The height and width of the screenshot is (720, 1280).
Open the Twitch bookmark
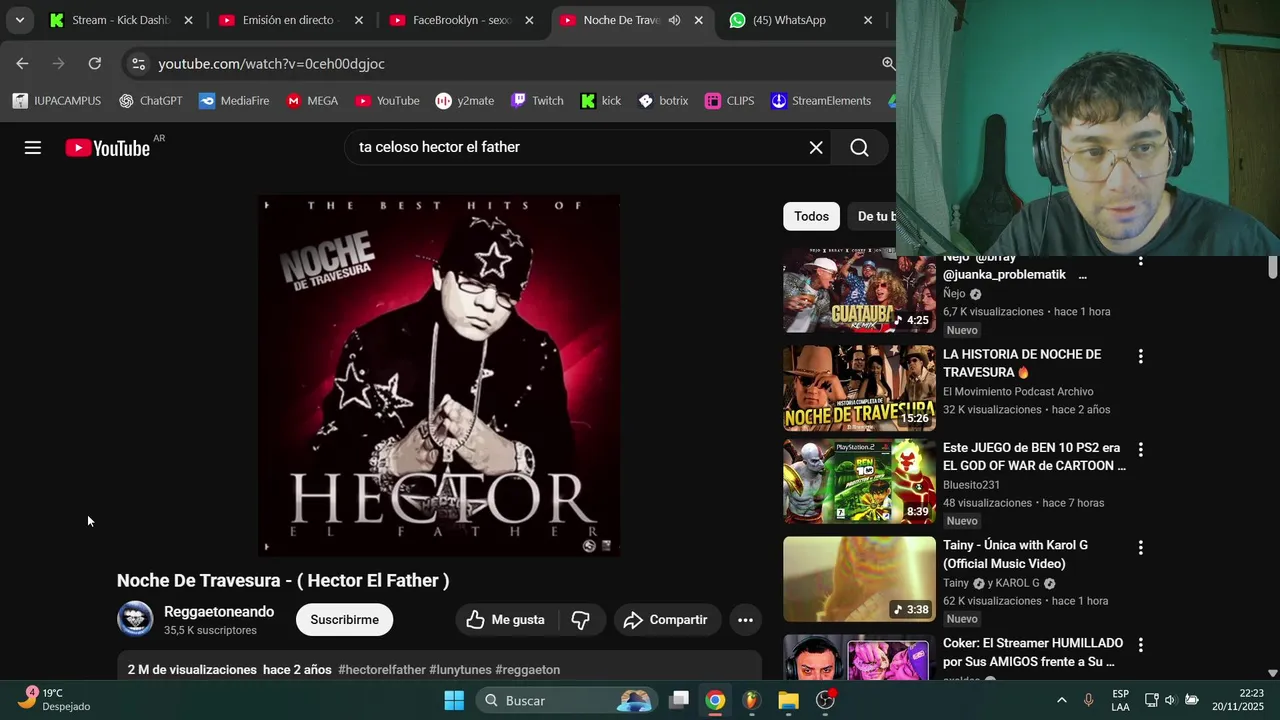point(537,100)
